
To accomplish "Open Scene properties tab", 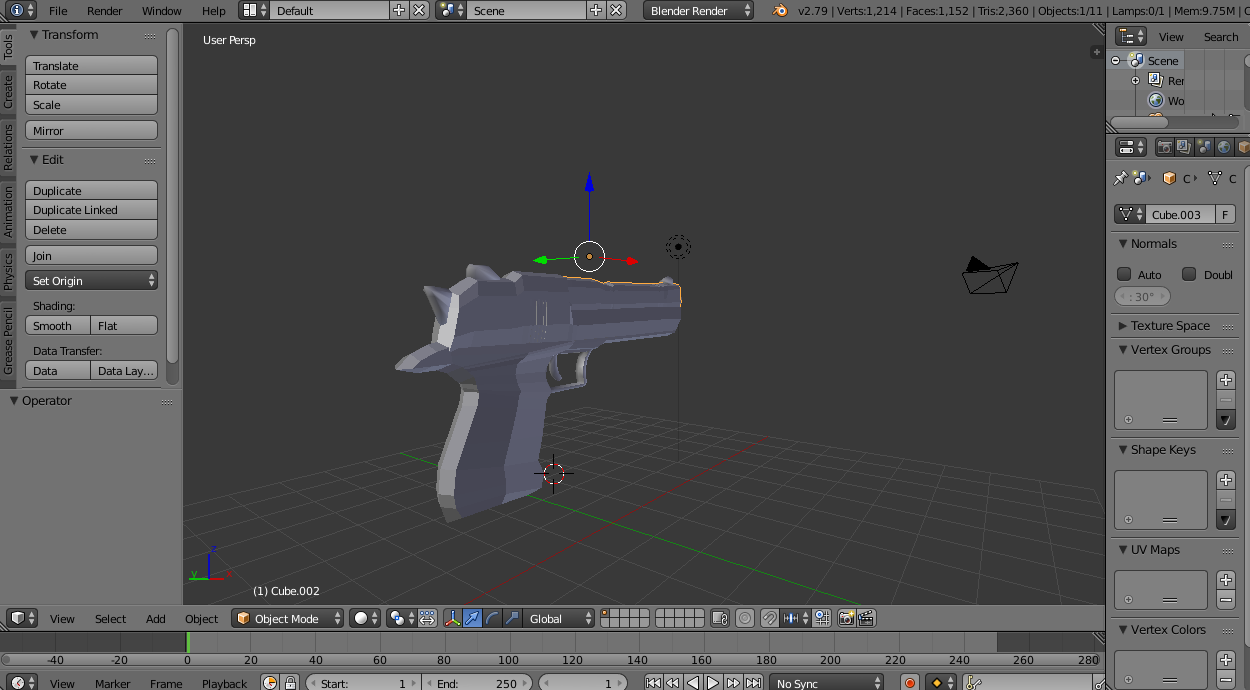I will coord(1204,147).
